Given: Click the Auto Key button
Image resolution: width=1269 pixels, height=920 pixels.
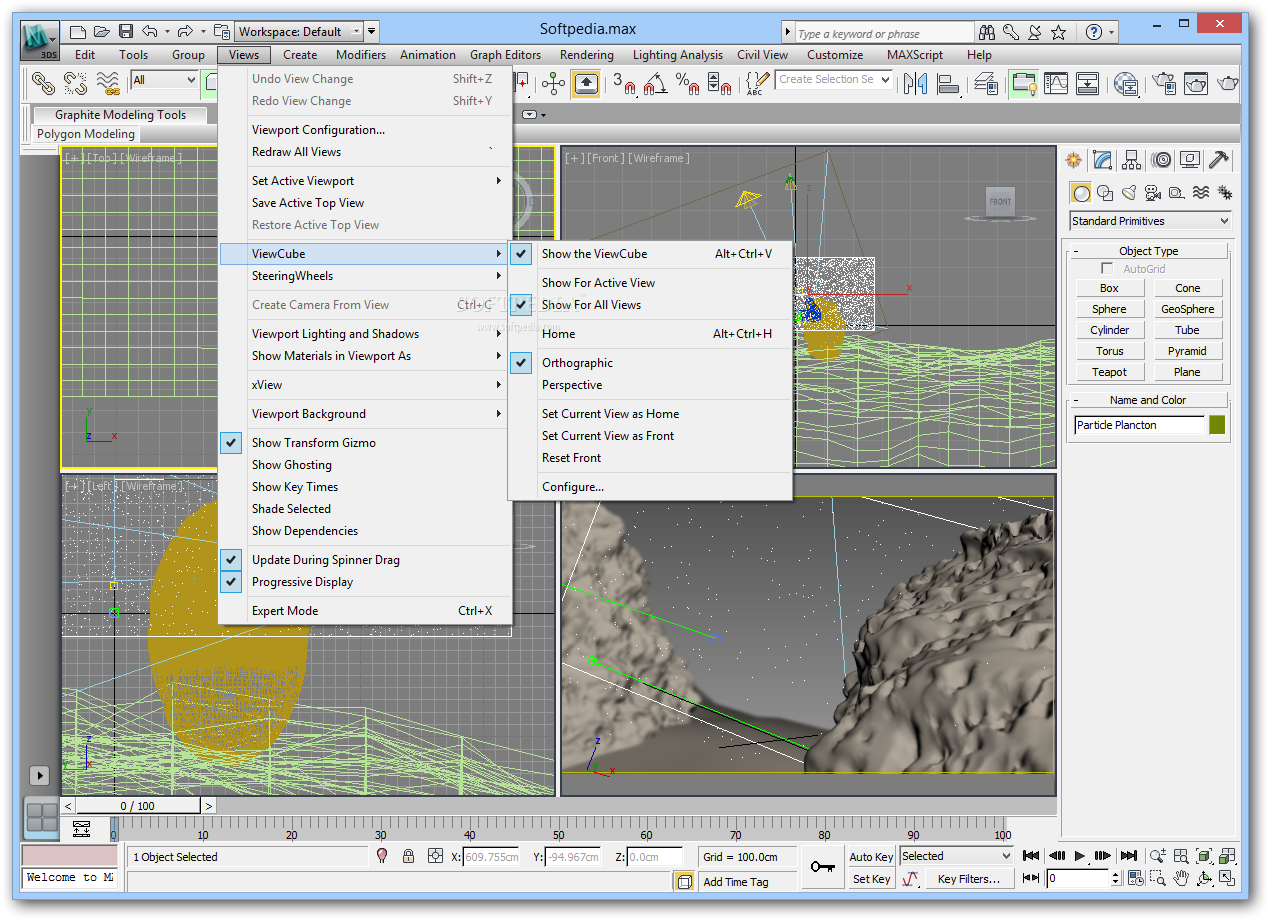Looking at the screenshot, I should pos(871,857).
